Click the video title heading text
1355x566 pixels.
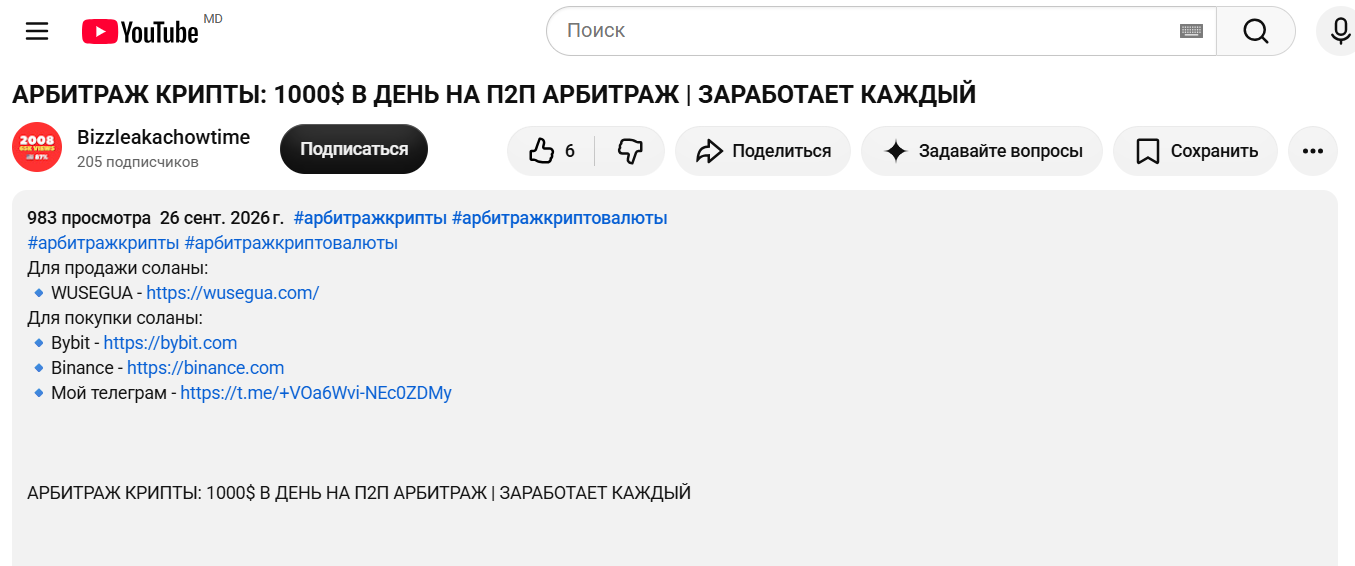(x=494, y=95)
